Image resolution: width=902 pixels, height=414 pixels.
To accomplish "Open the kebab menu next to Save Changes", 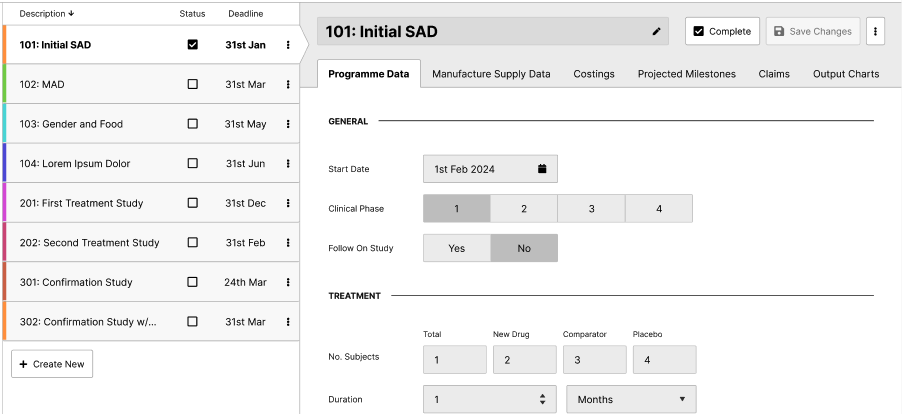I will (875, 31).
